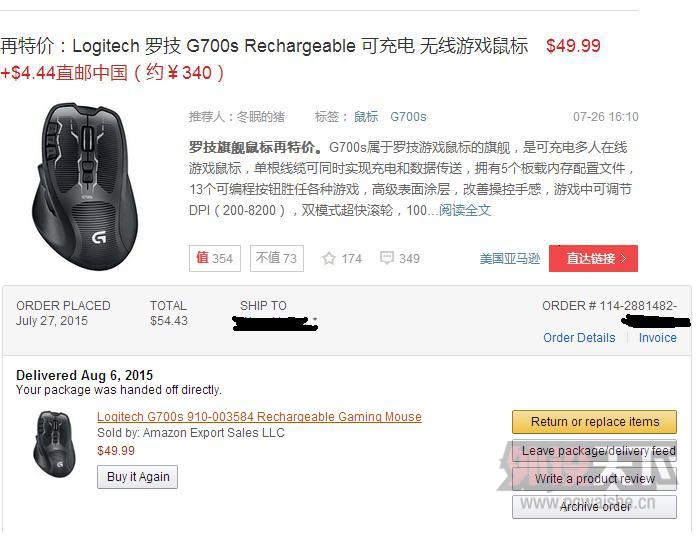Click Write a product review button
Screen dimensions: 697x536
coord(594,479)
